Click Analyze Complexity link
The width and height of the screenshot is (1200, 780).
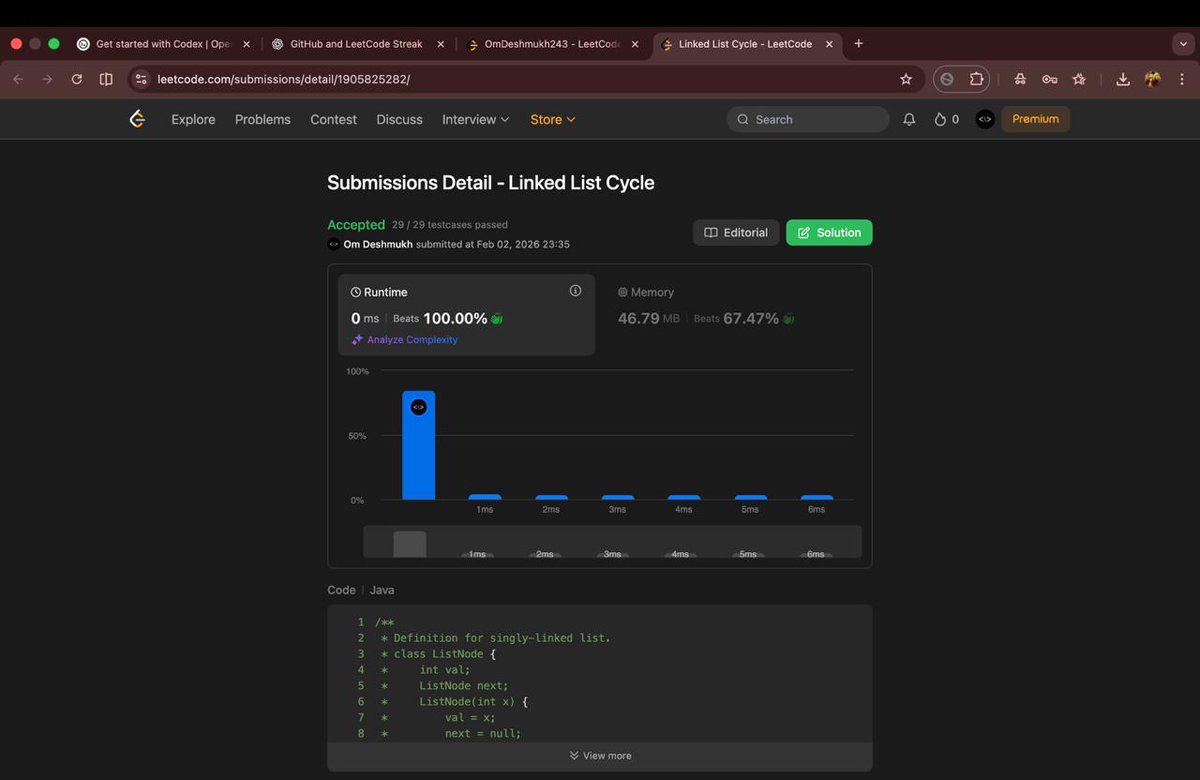(x=404, y=340)
